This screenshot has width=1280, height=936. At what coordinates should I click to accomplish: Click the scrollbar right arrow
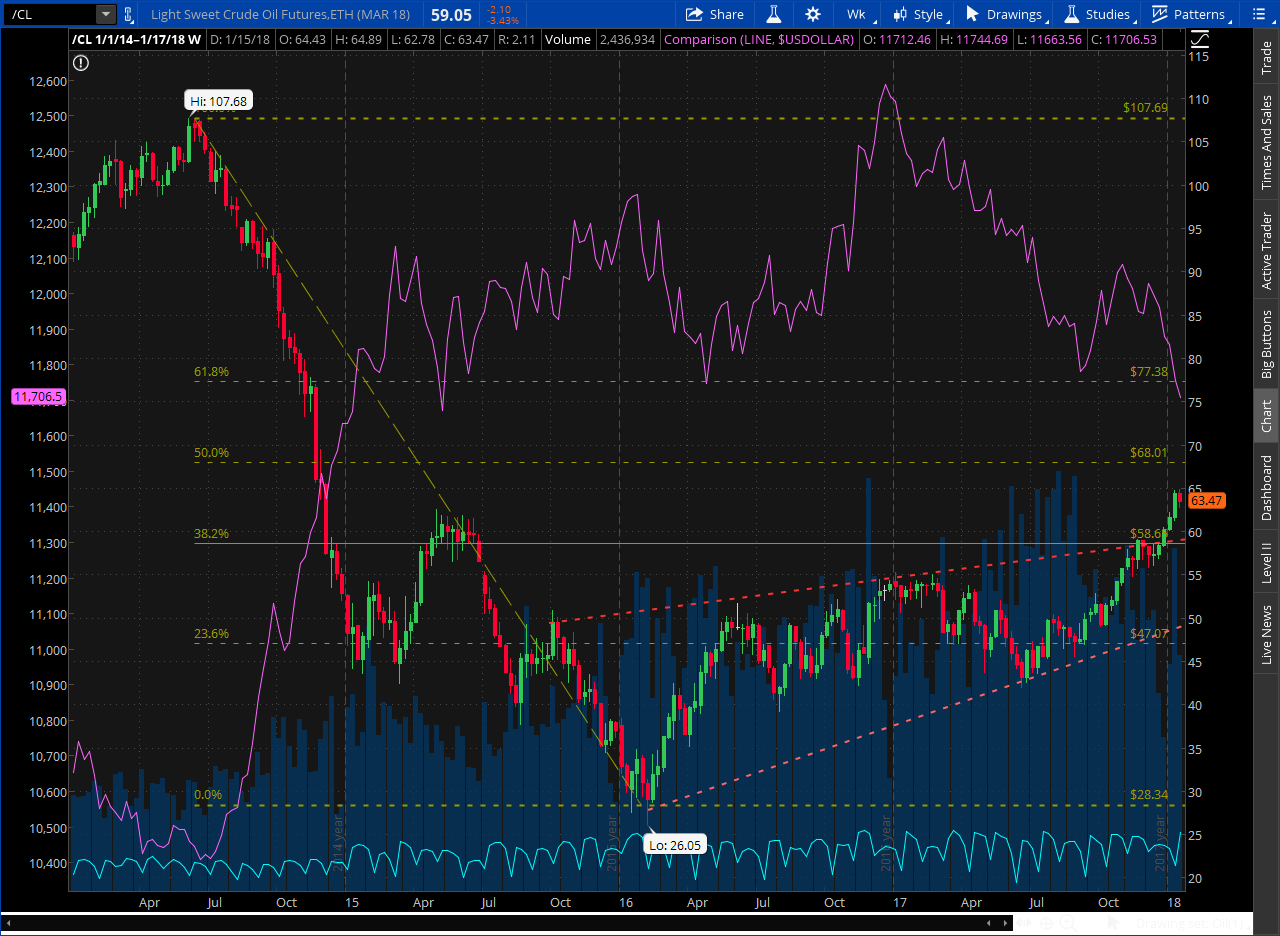1005,923
